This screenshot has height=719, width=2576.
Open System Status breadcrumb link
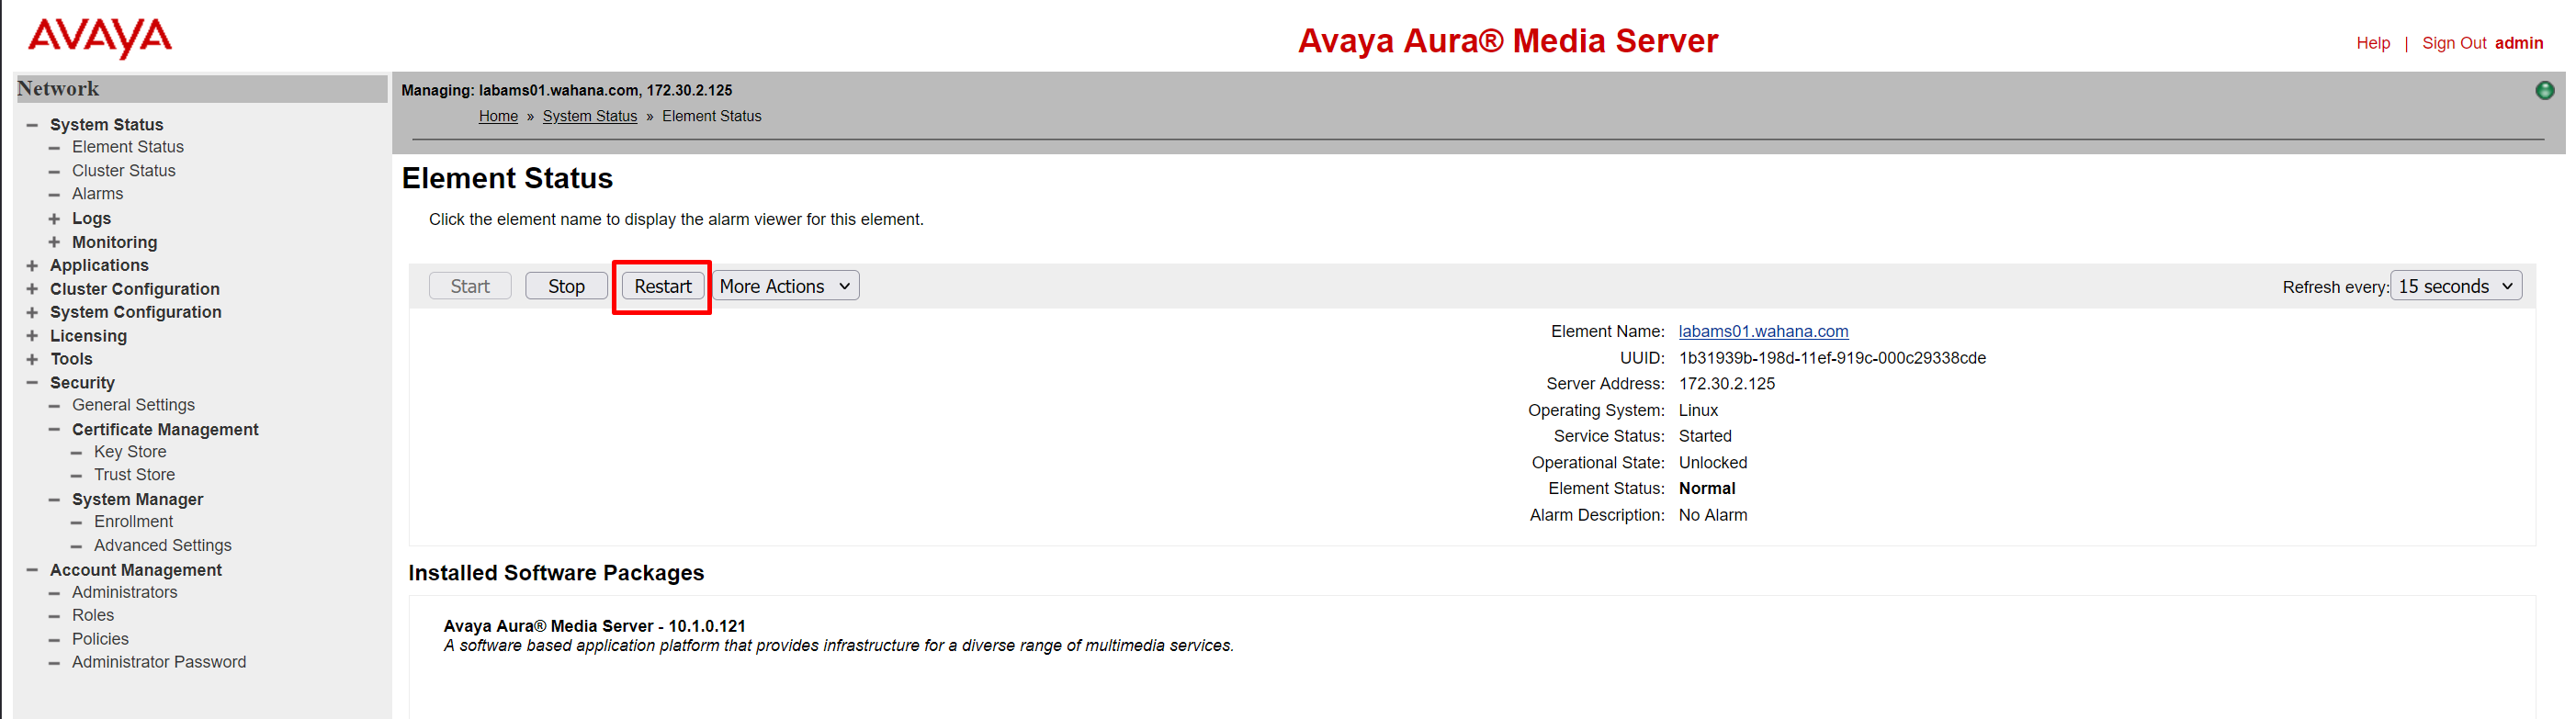[x=589, y=116]
